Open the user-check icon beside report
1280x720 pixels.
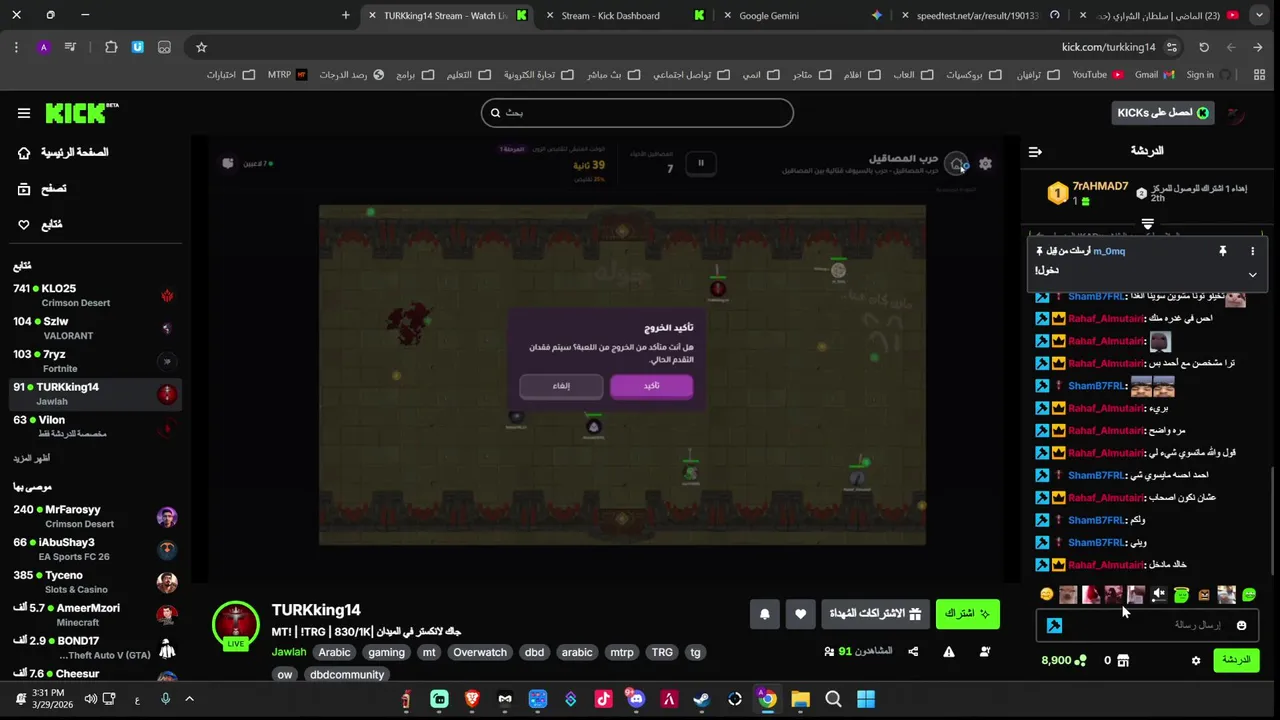(985, 652)
